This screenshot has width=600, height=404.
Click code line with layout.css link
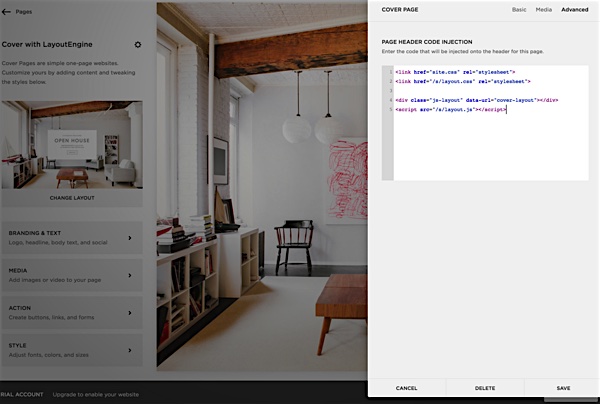click(x=463, y=81)
